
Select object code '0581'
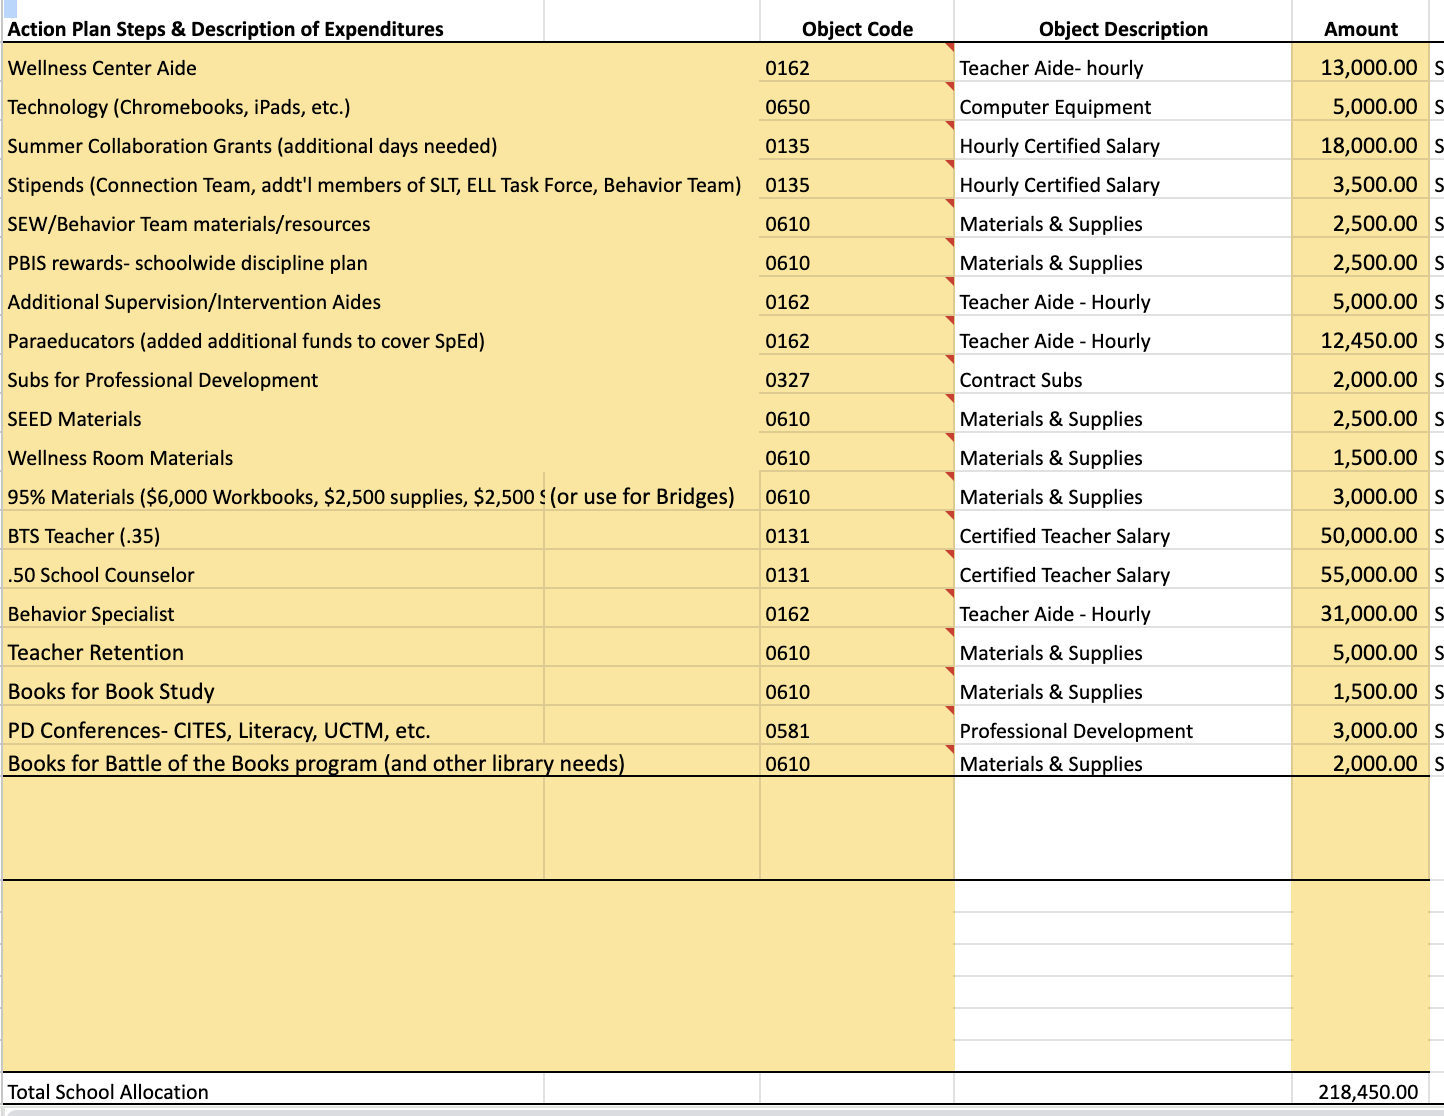[788, 731]
